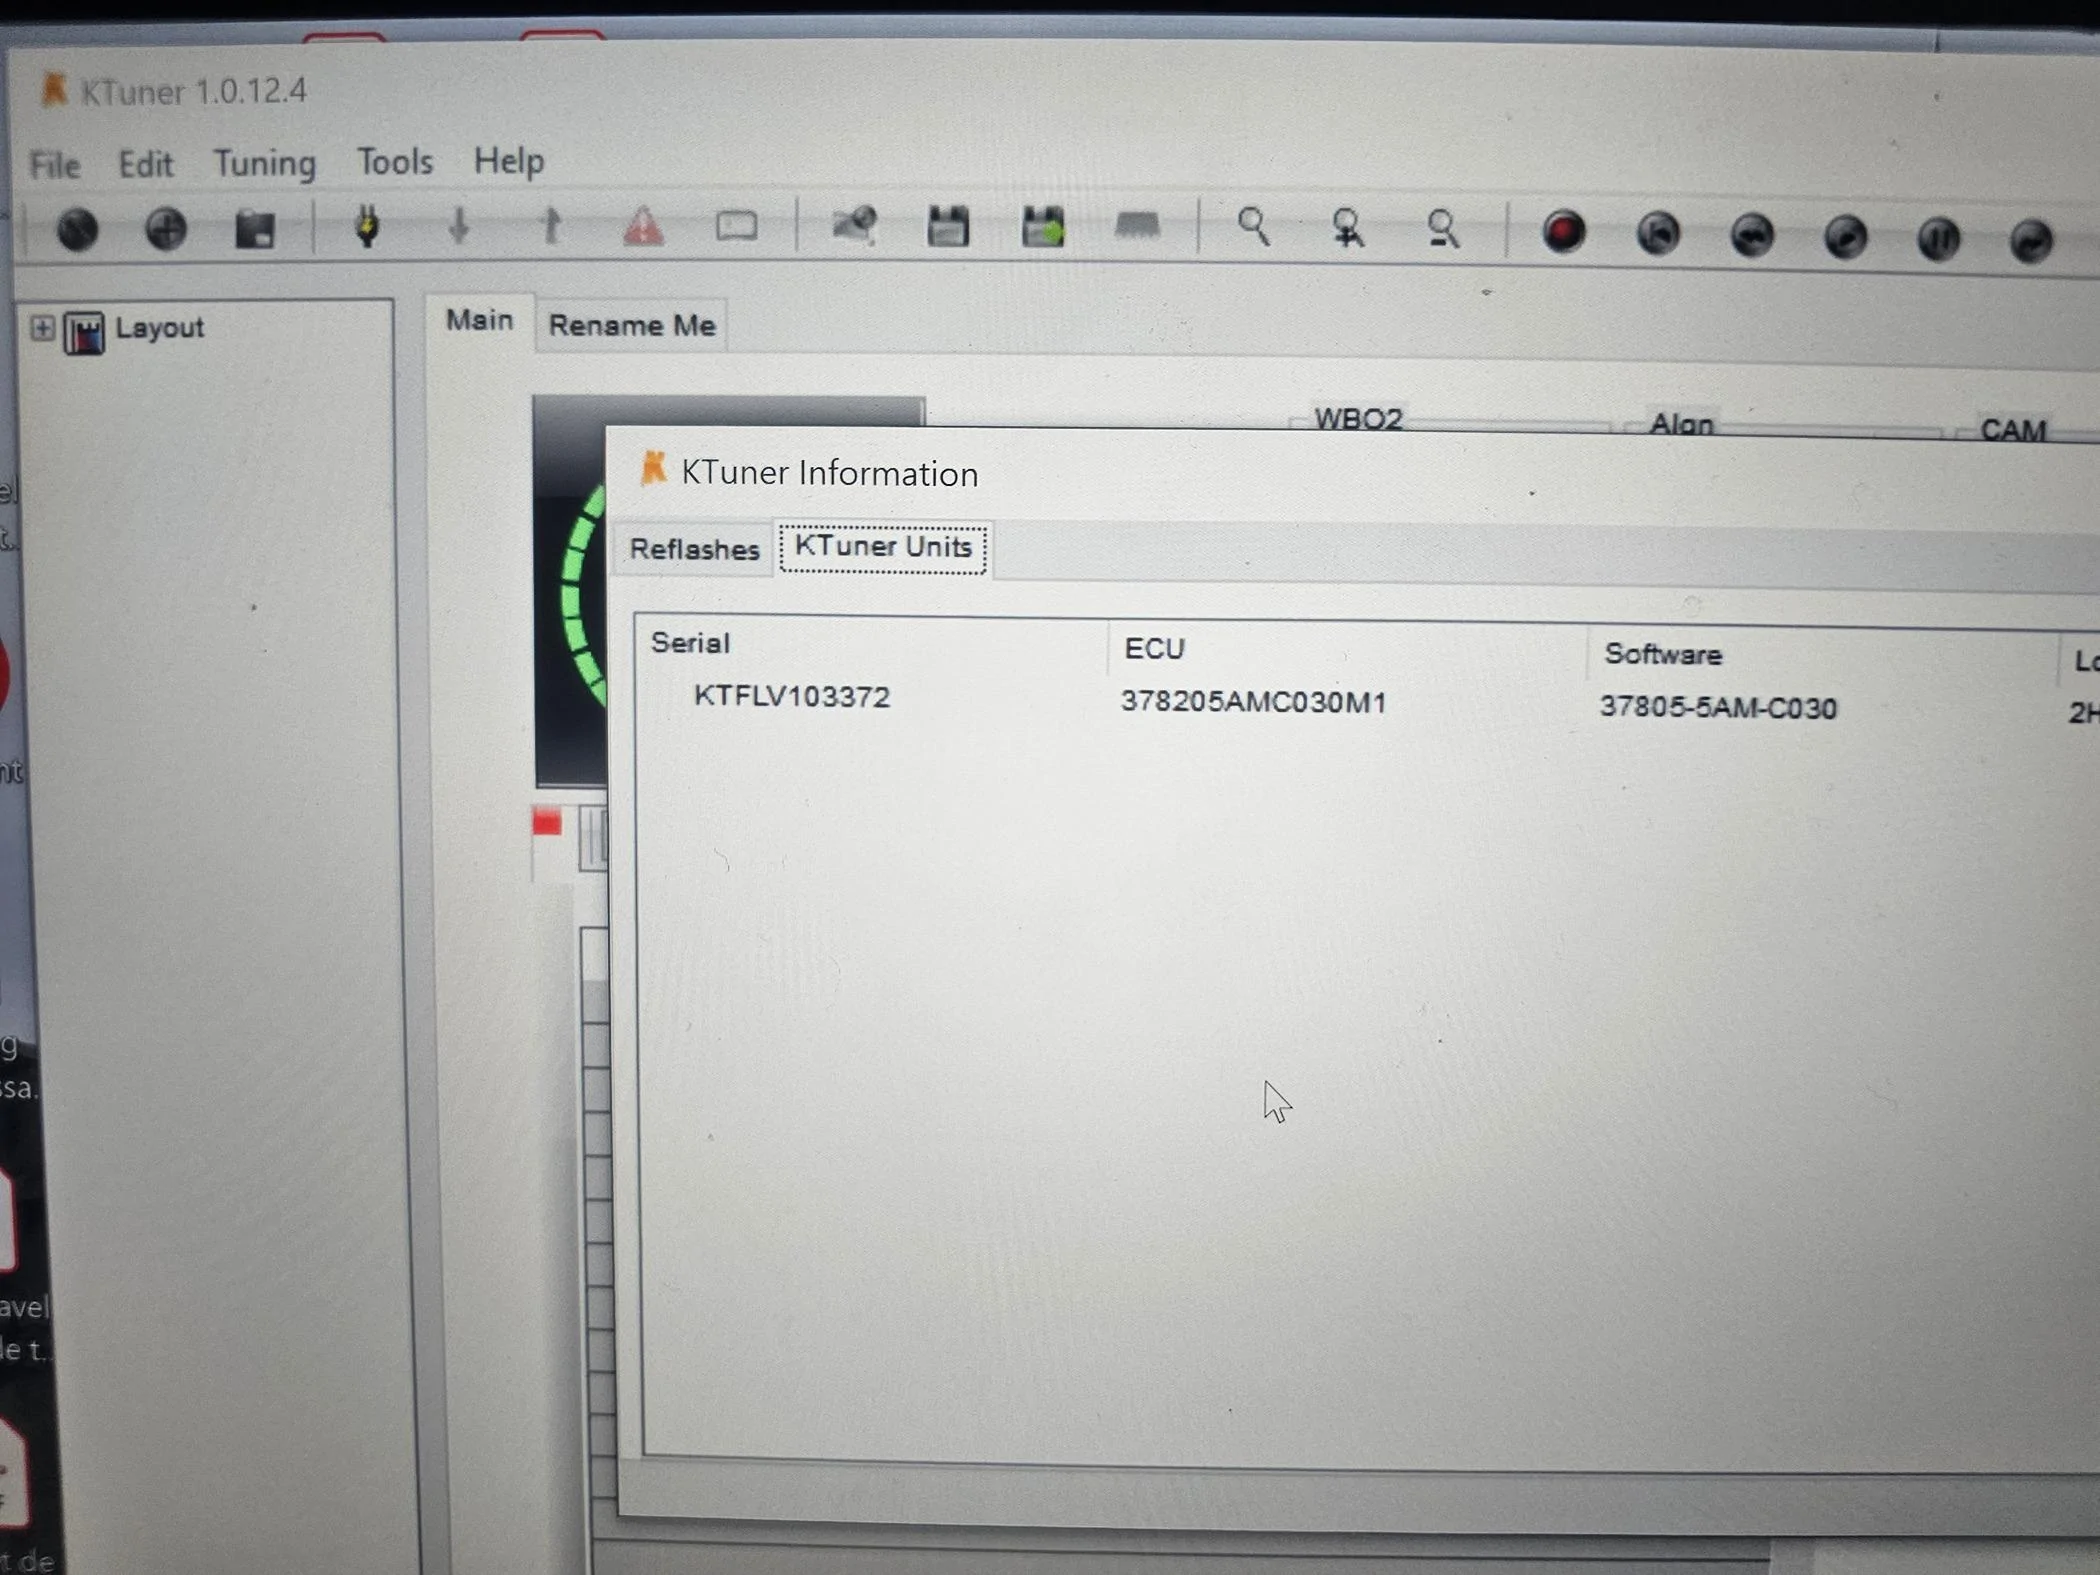The image size is (2100, 1575).
Task: Click ECU value 378205AMC030M1
Action: tap(1253, 702)
